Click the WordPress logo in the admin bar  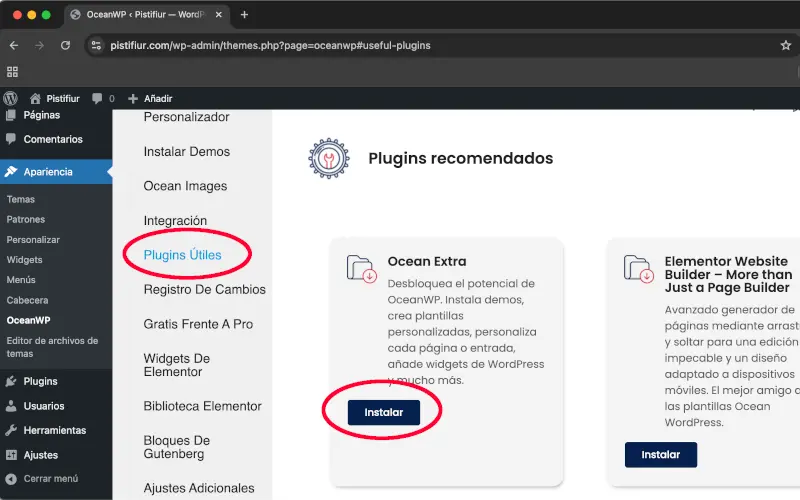click(x=10, y=98)
